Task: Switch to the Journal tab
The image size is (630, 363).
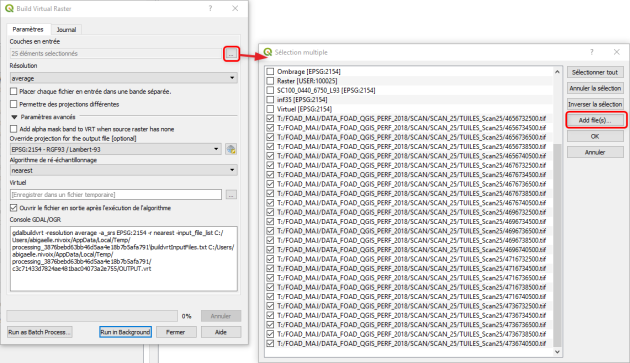Action: (x=66, y=30)
